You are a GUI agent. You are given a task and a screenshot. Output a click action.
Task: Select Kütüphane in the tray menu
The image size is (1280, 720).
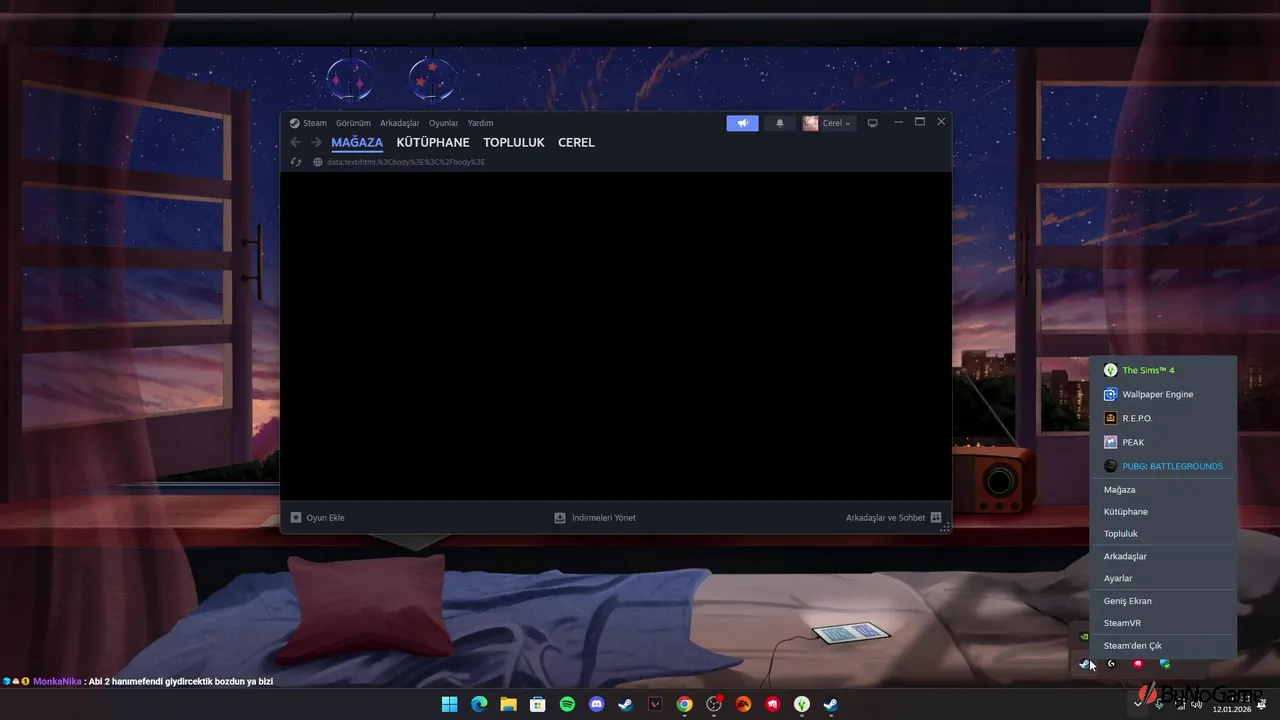point(1163,512)
